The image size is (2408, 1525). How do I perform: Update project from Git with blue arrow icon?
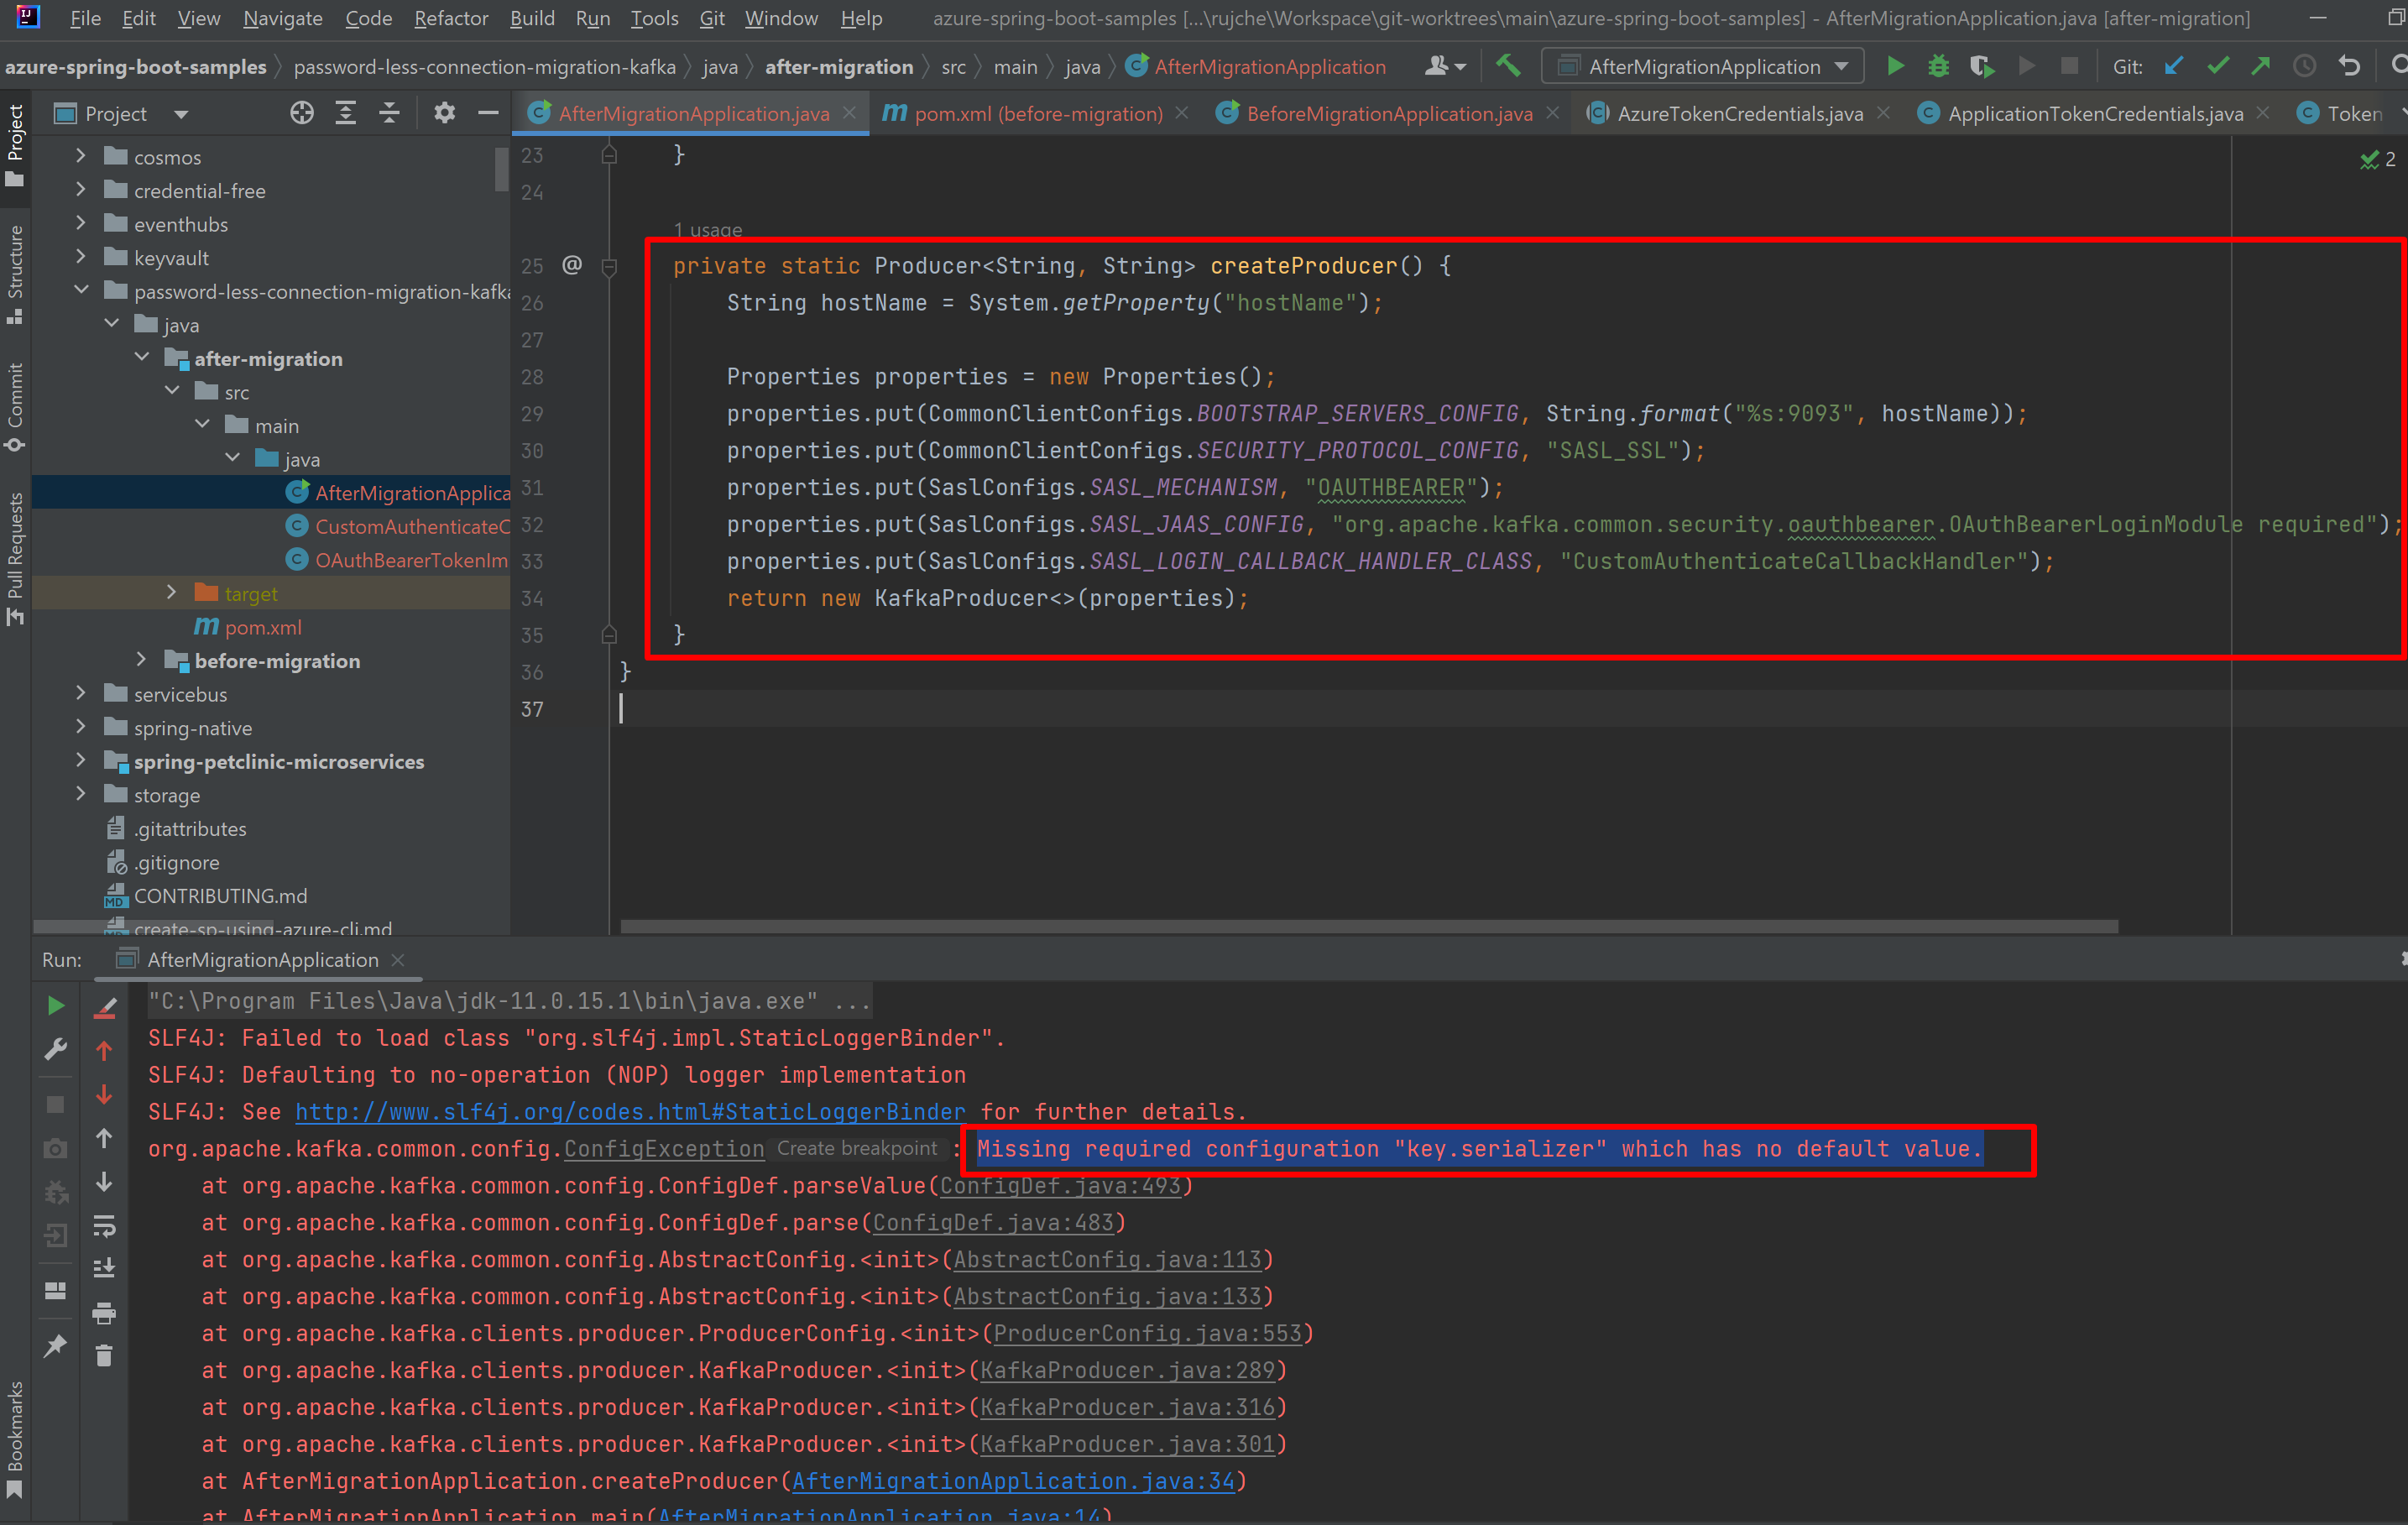click(2172, 66)
